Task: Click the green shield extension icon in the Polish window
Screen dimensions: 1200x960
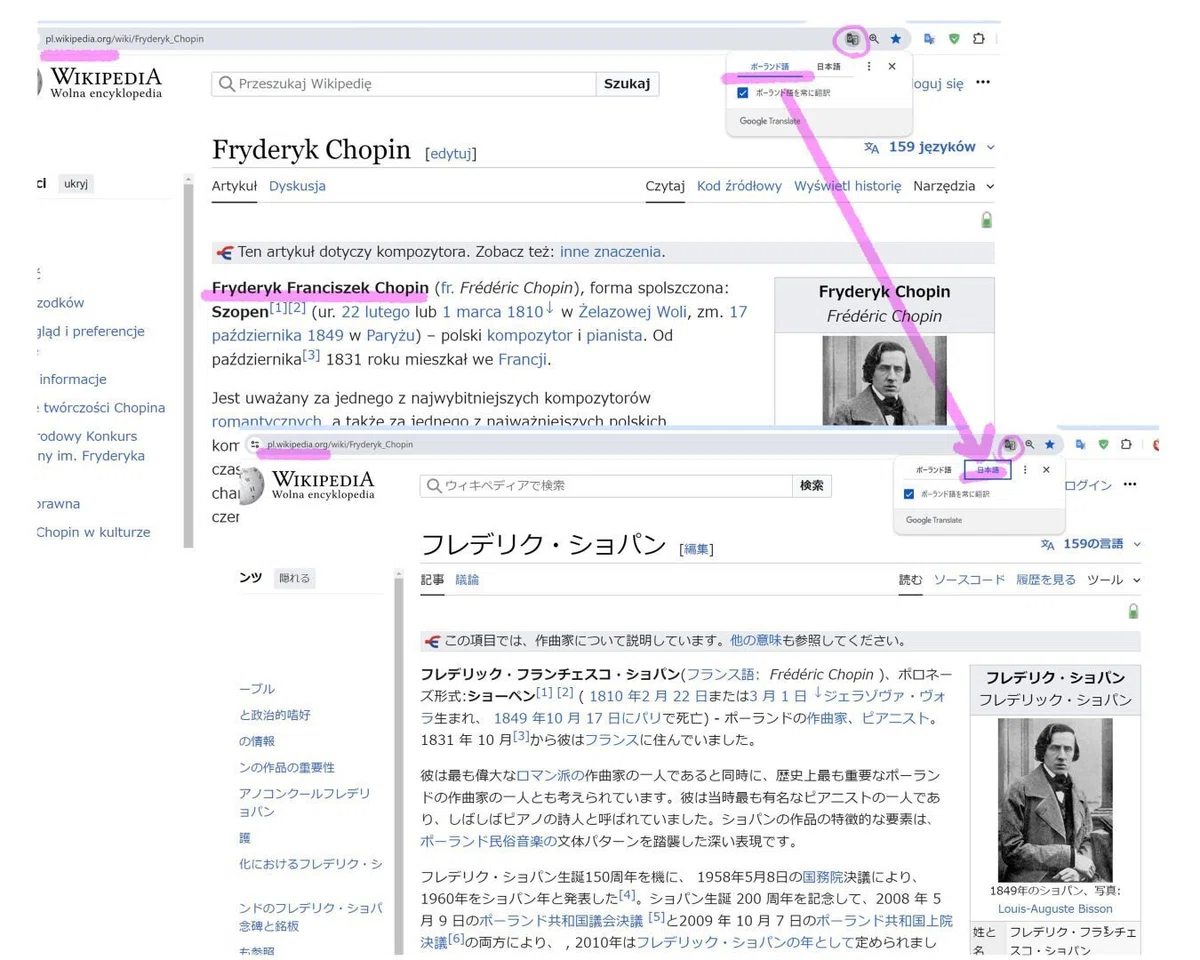Action: point(954,39)
